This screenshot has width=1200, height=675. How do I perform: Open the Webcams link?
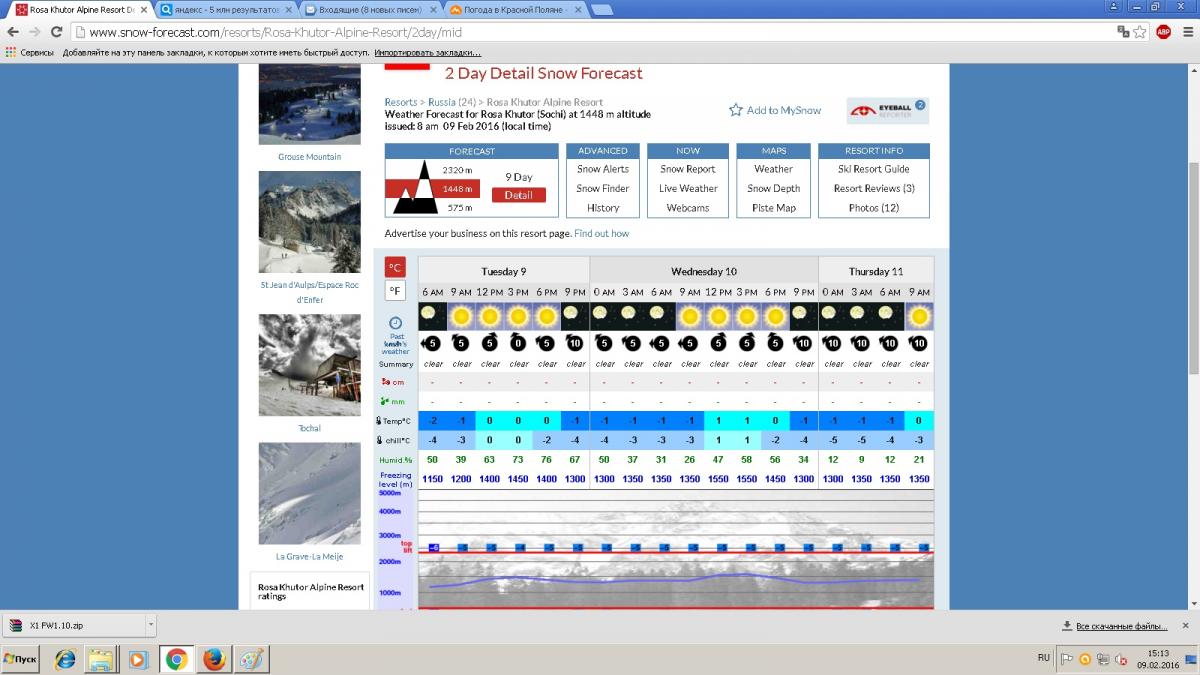click(688, 208)
